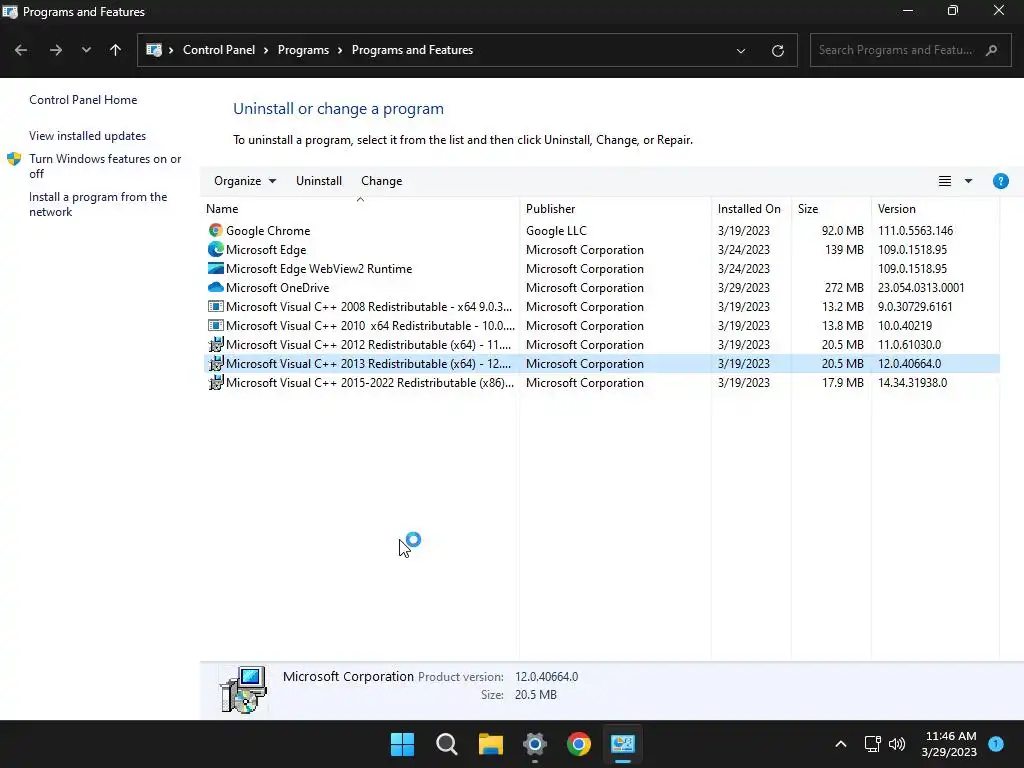Click the Programs and Features breadcrumb
Viewport: 1024px width, 768px height.
pos(412,50)
